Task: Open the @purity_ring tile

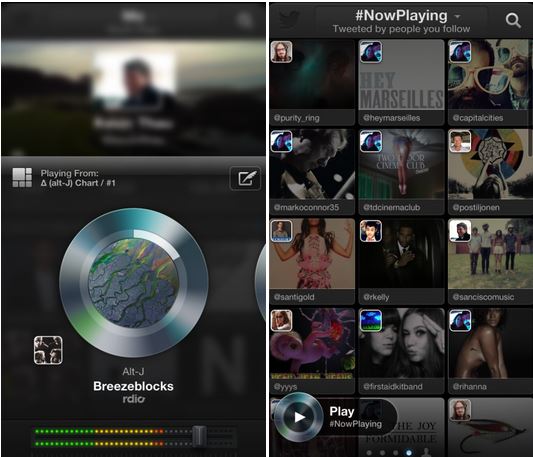Action: coord(312,82)
